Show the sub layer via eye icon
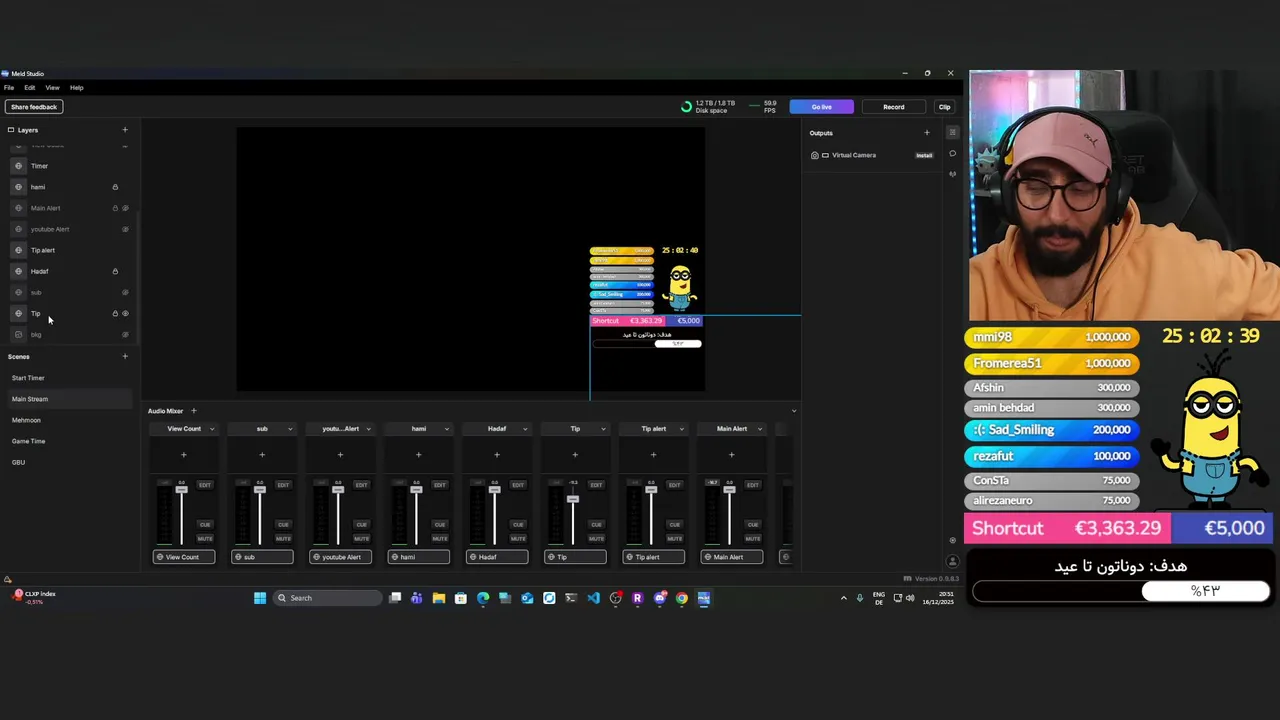The image size is (1280, 720). click(125, 292)
